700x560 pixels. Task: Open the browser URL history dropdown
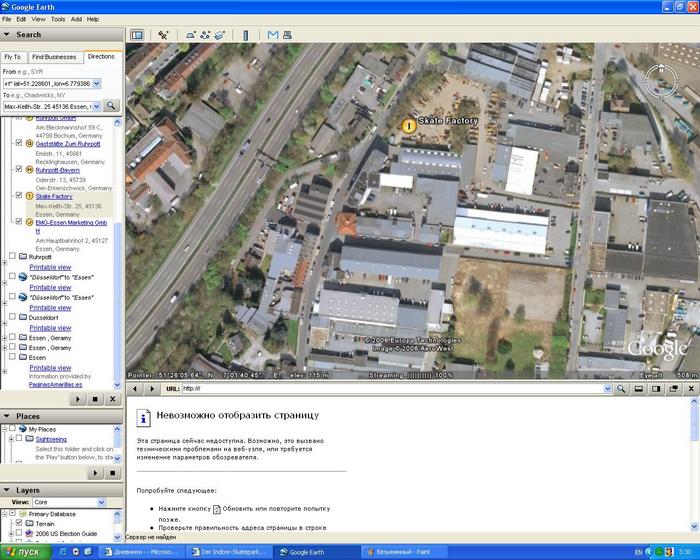pos(608,389)
